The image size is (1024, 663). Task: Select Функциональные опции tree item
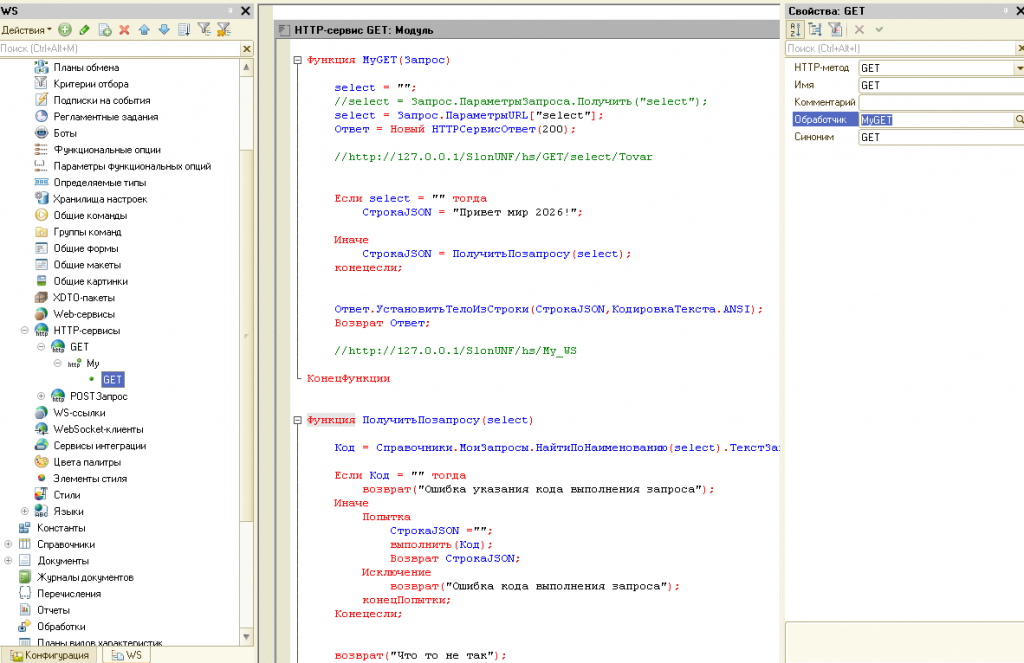tap(107, 150)
